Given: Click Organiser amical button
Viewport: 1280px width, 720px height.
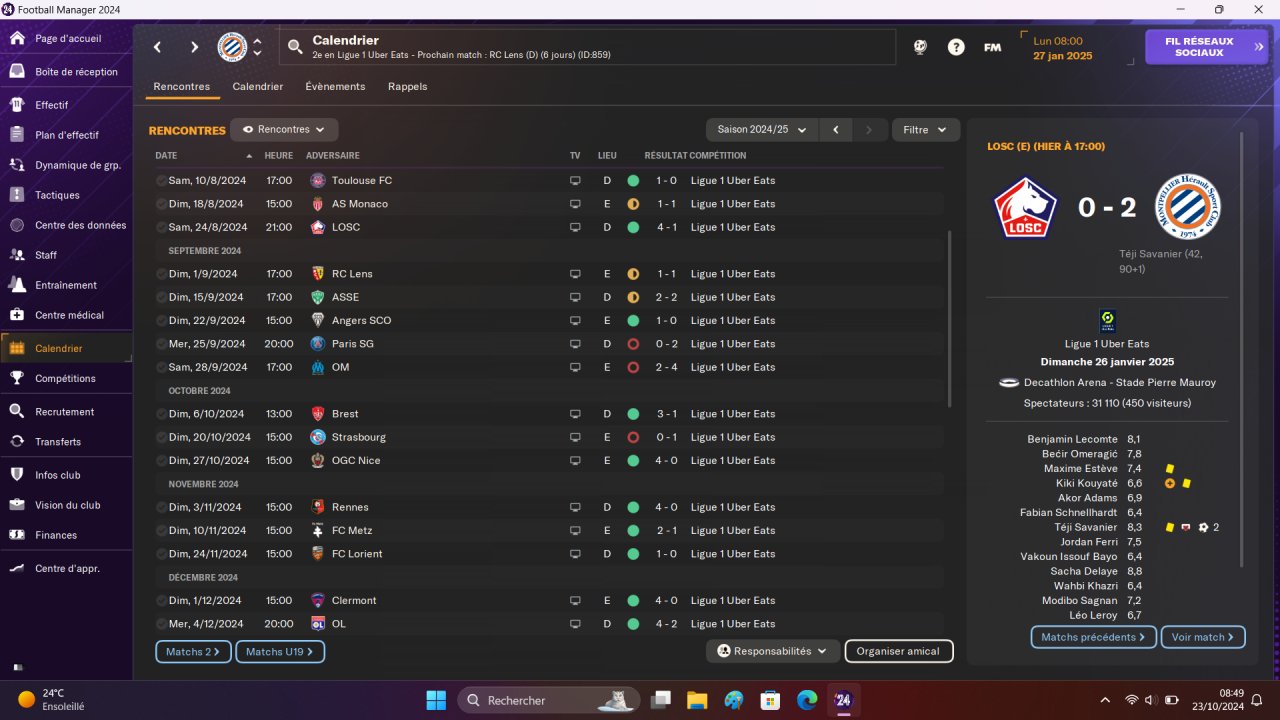Looking at the screenshot, I should pos(899,651).
